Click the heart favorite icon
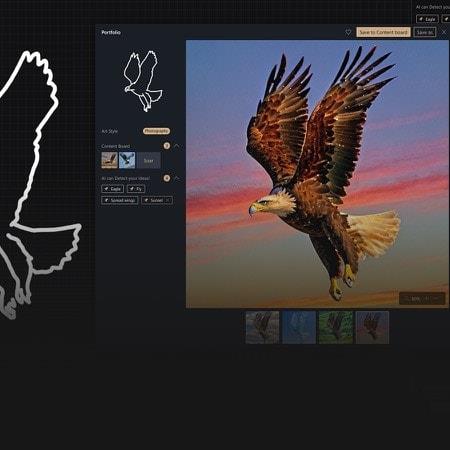 pos(348,32)
